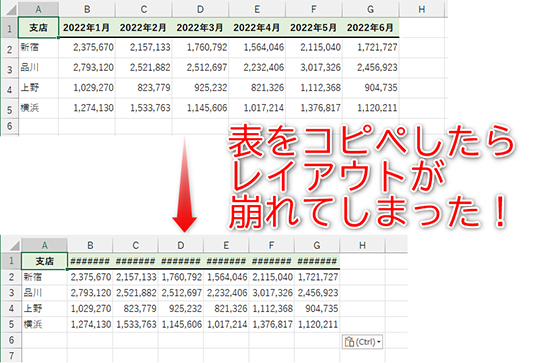Click the Select All corner of lower sheet
The width and height of the screenshot is (540, 363).
point(11,245)
